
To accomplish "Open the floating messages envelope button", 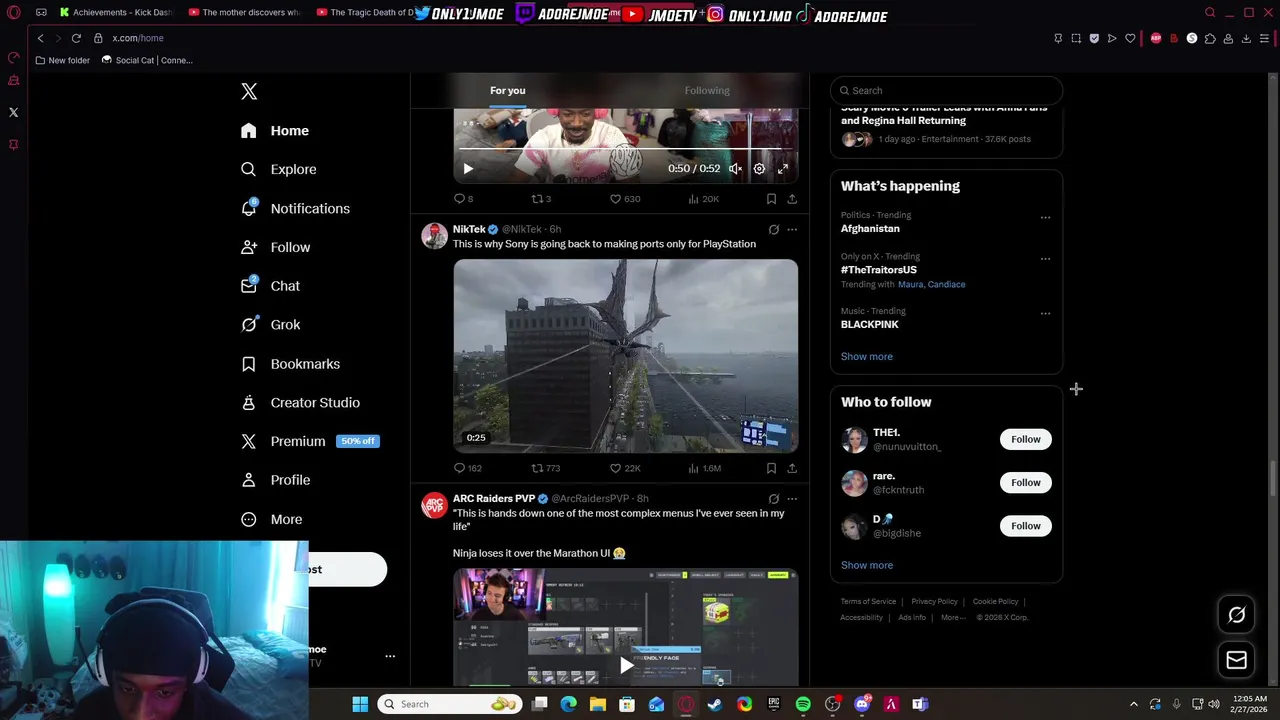I will point(1237,660).
